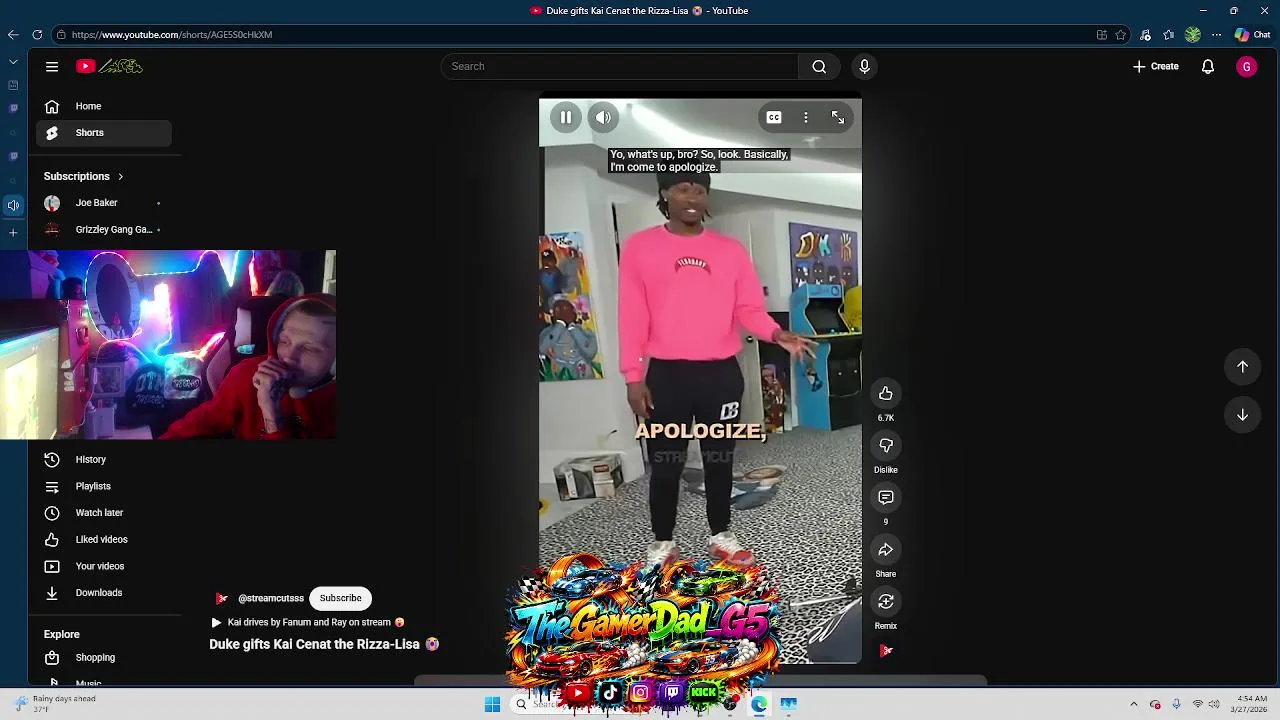The image size is (1280, 720).
Task: Open Copilot Chat button
Action: click(1252, 35)
